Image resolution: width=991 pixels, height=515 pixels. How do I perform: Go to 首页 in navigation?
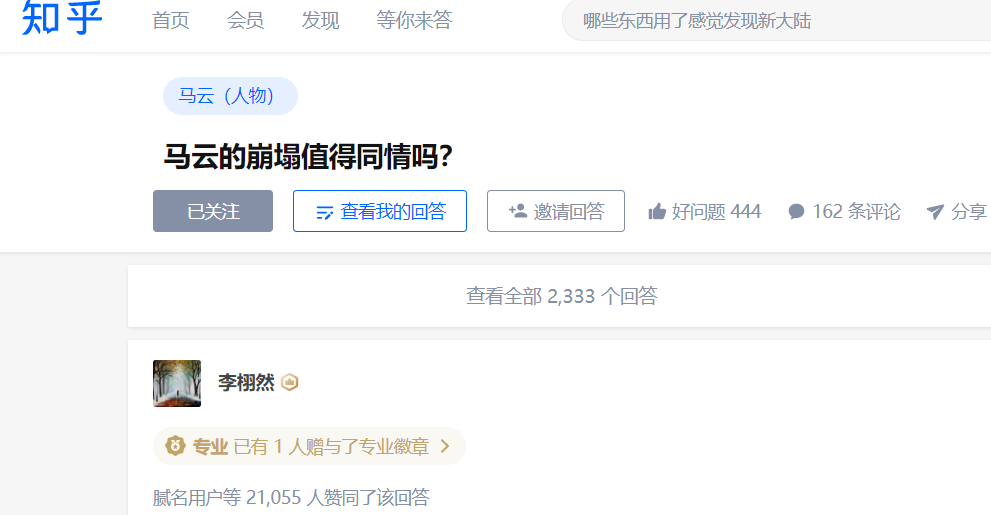pyautogui.click(x=171, y=20)
